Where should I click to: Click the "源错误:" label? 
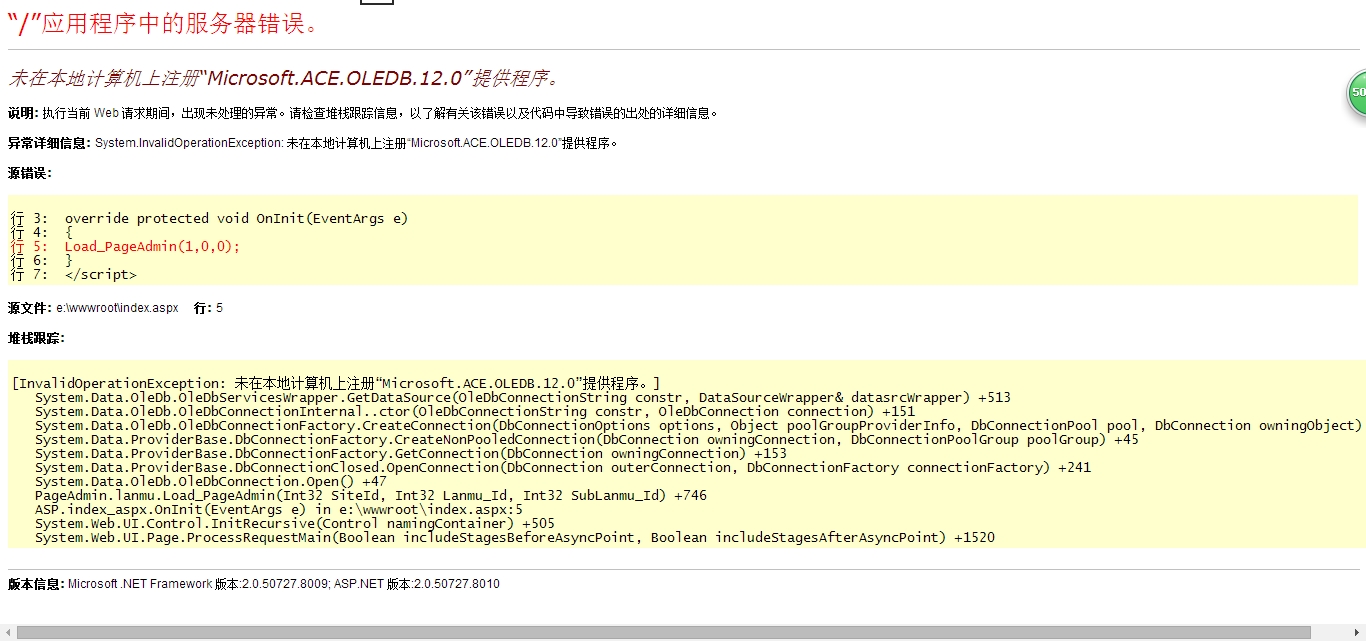[x=29, y=173]
